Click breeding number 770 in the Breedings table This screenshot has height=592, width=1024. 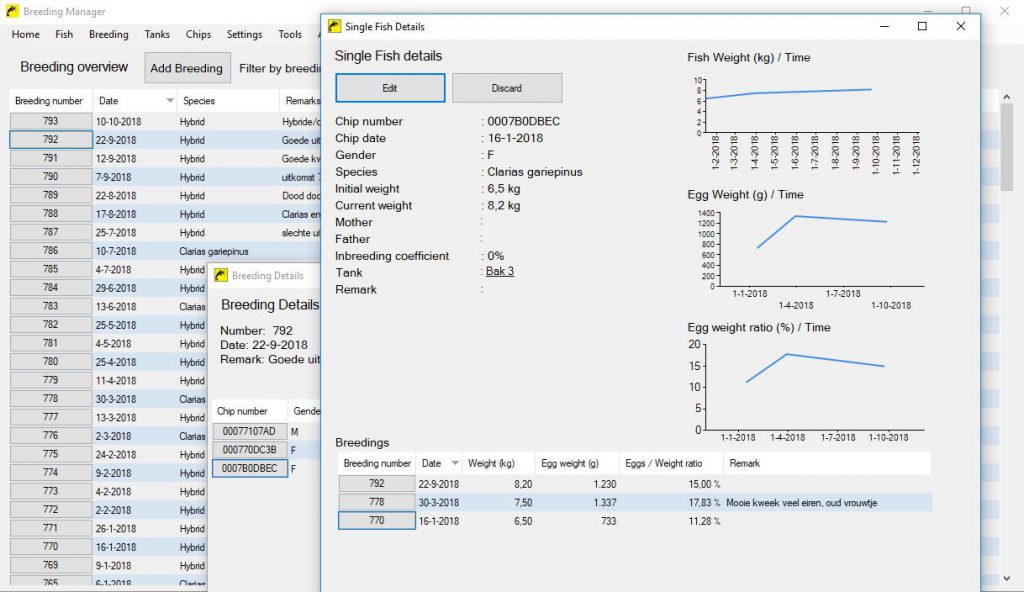click(376, 522)
